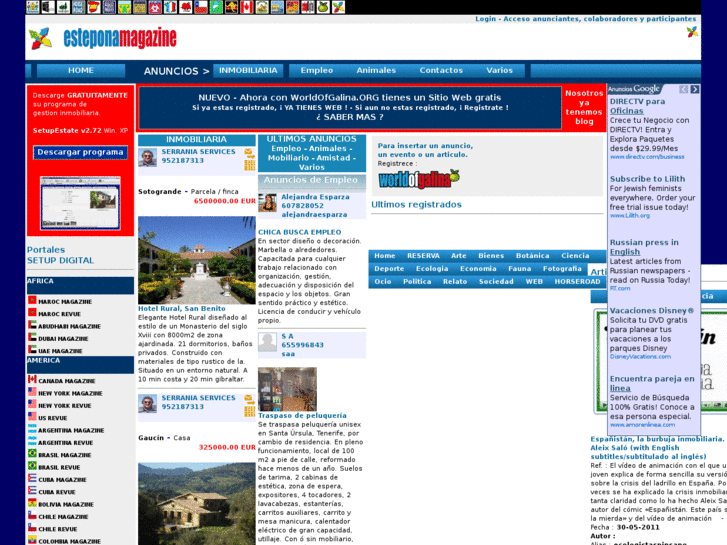Click the green apple icon in the top strip
Screen dimensions: 727x545
(x=323, y=7)
